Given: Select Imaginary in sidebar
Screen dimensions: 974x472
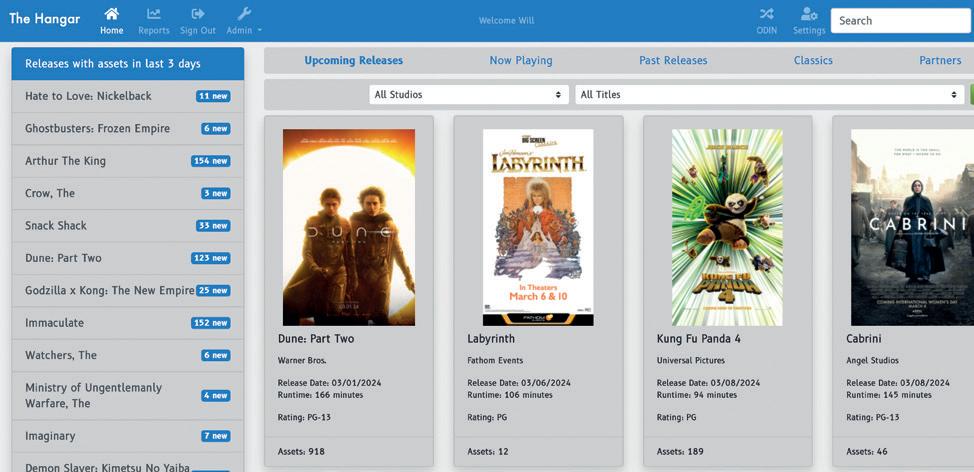Looking at the screenshot, I should tap(127, 435).
